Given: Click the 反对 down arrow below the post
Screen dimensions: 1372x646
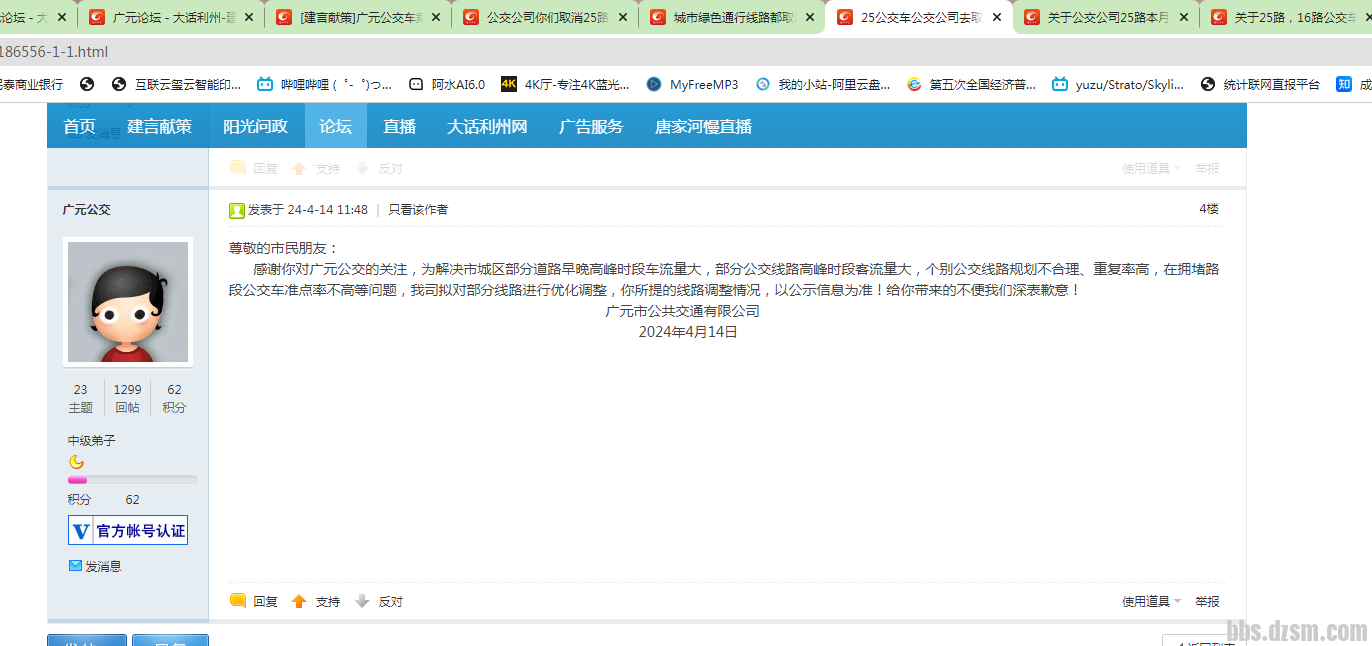Looking at the screenshot, I should (363, 601).
